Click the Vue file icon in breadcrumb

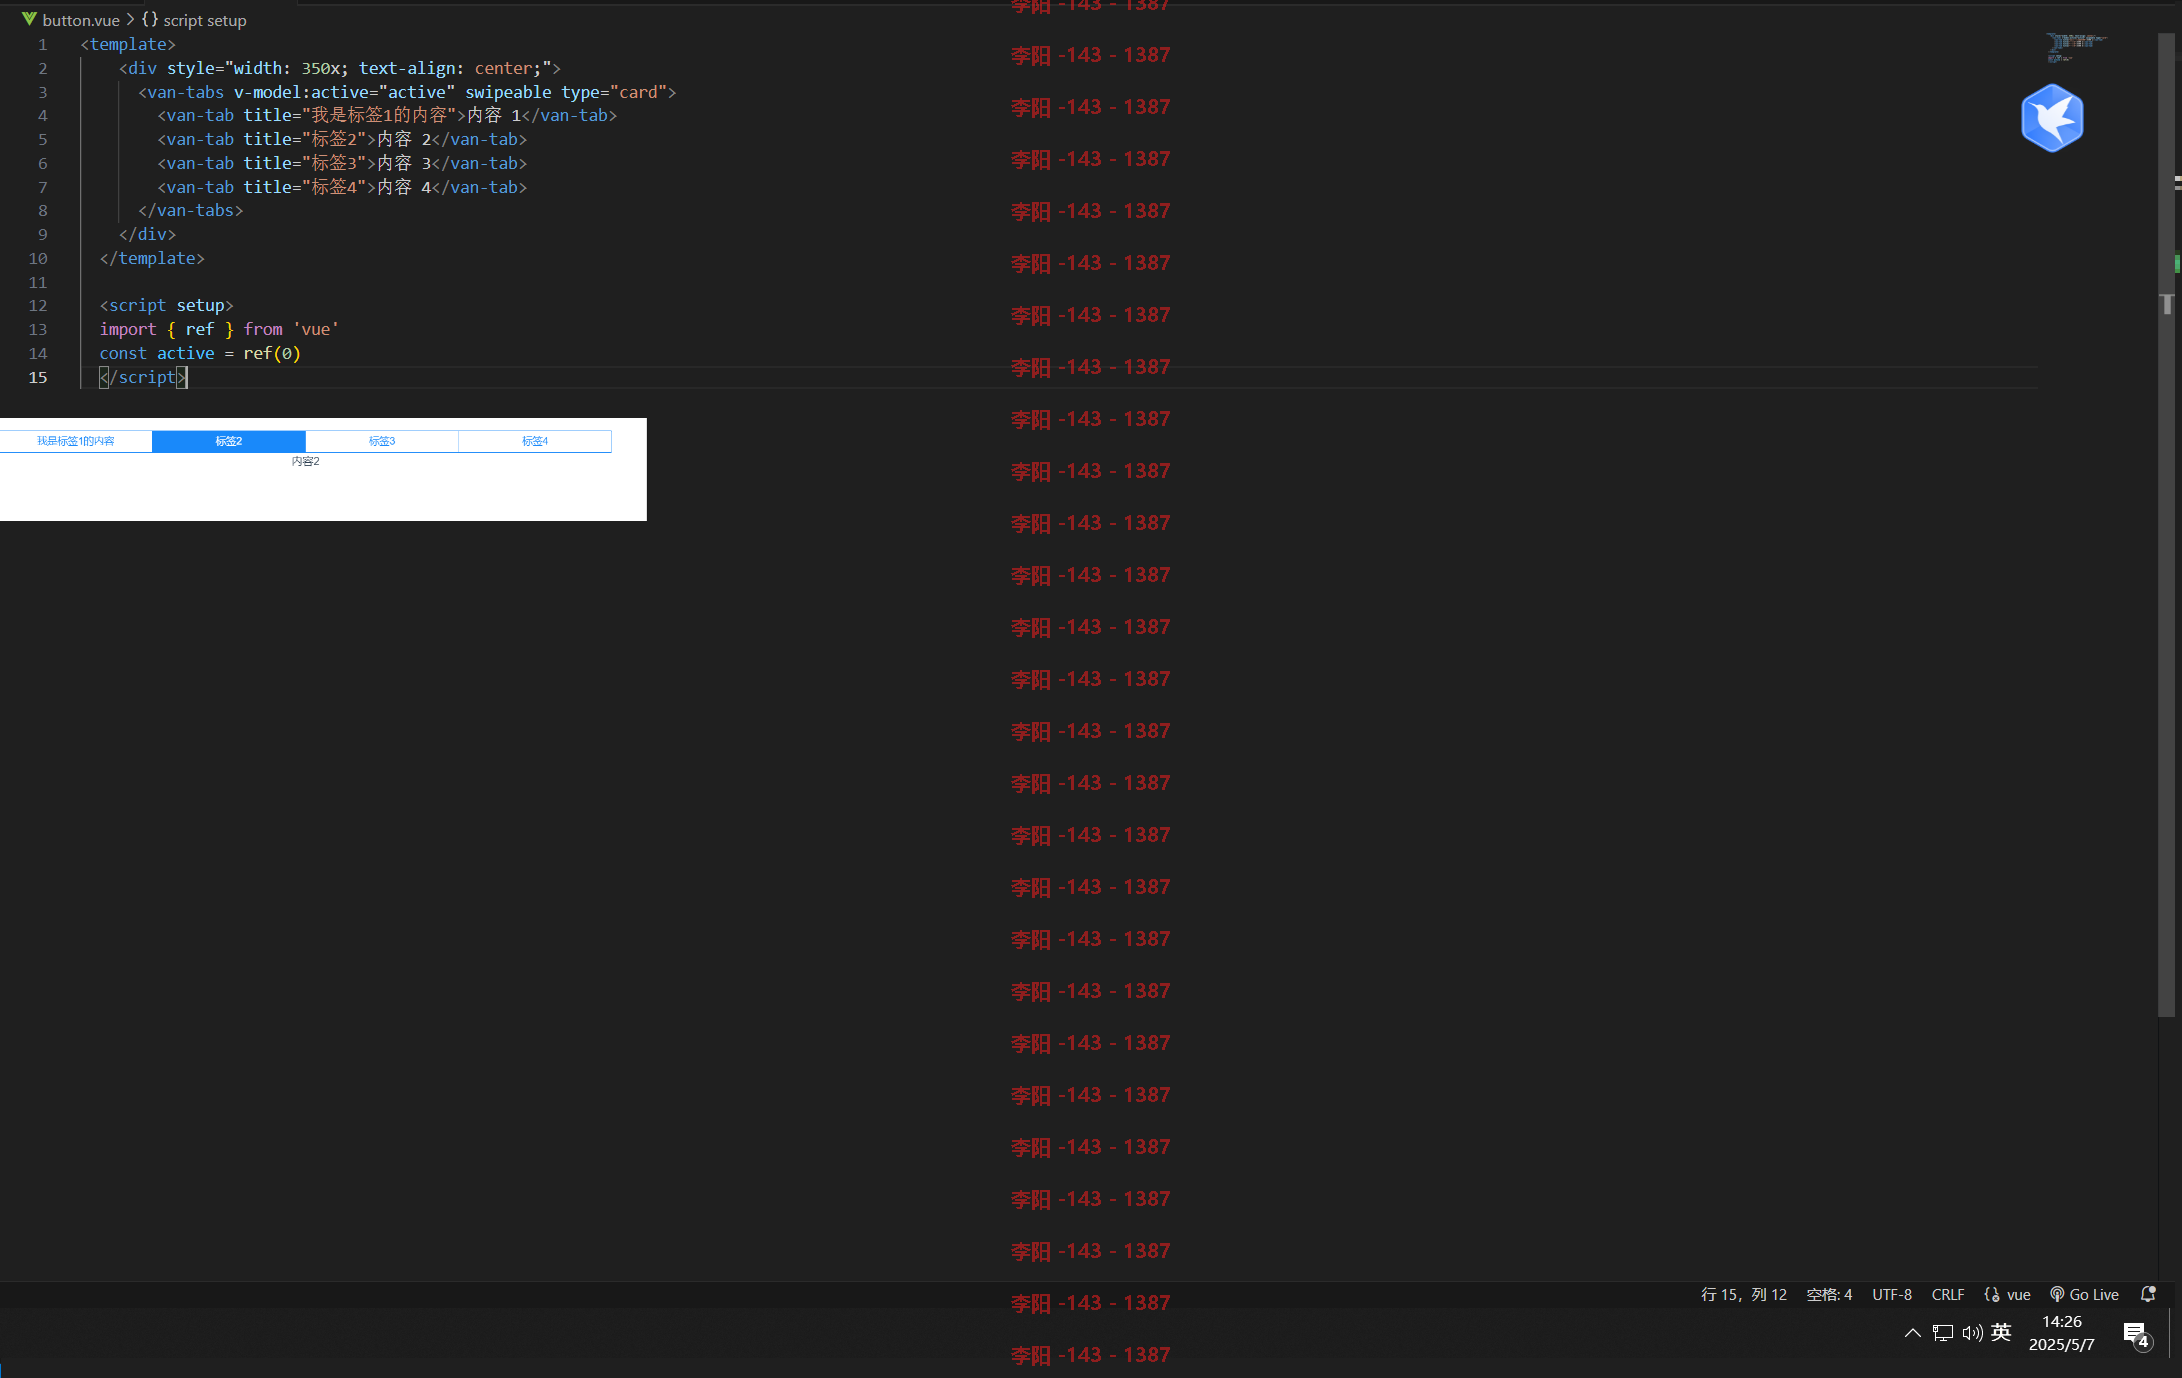(x=30, y=19)
